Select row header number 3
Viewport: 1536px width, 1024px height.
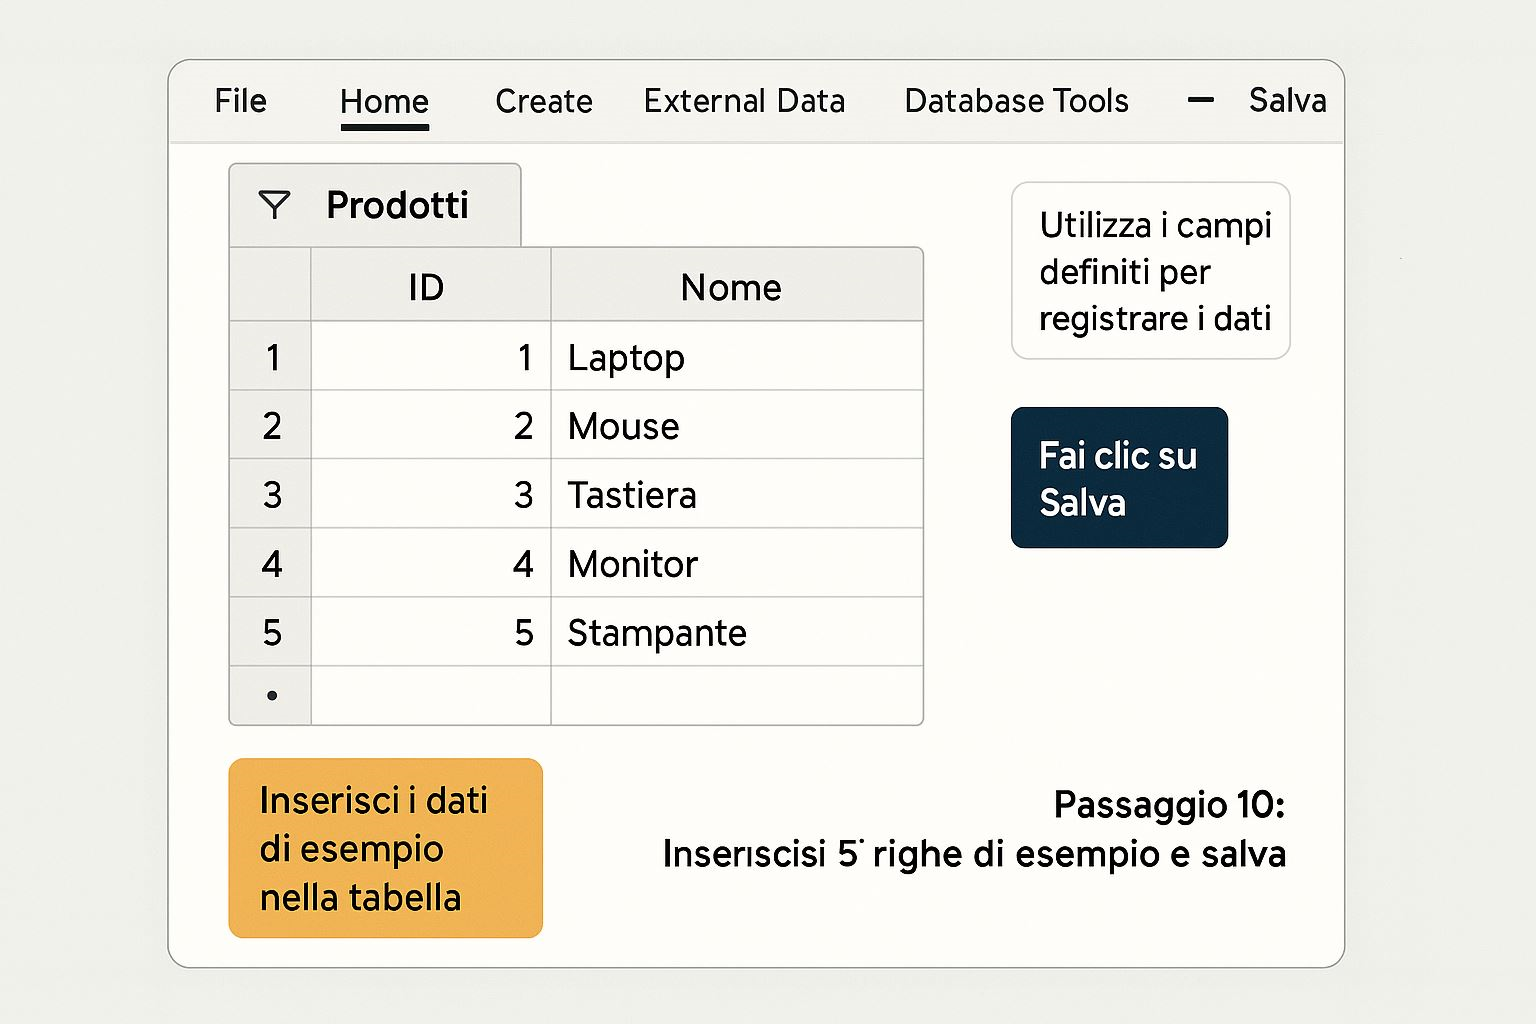click(x=272, y=496)
